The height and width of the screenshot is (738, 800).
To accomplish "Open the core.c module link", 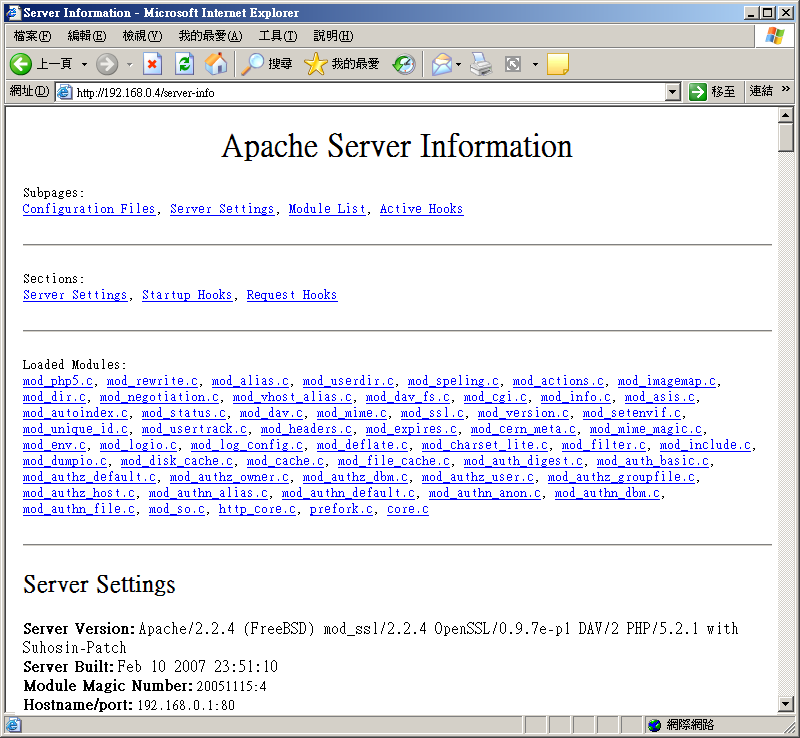I will [408, 509].
